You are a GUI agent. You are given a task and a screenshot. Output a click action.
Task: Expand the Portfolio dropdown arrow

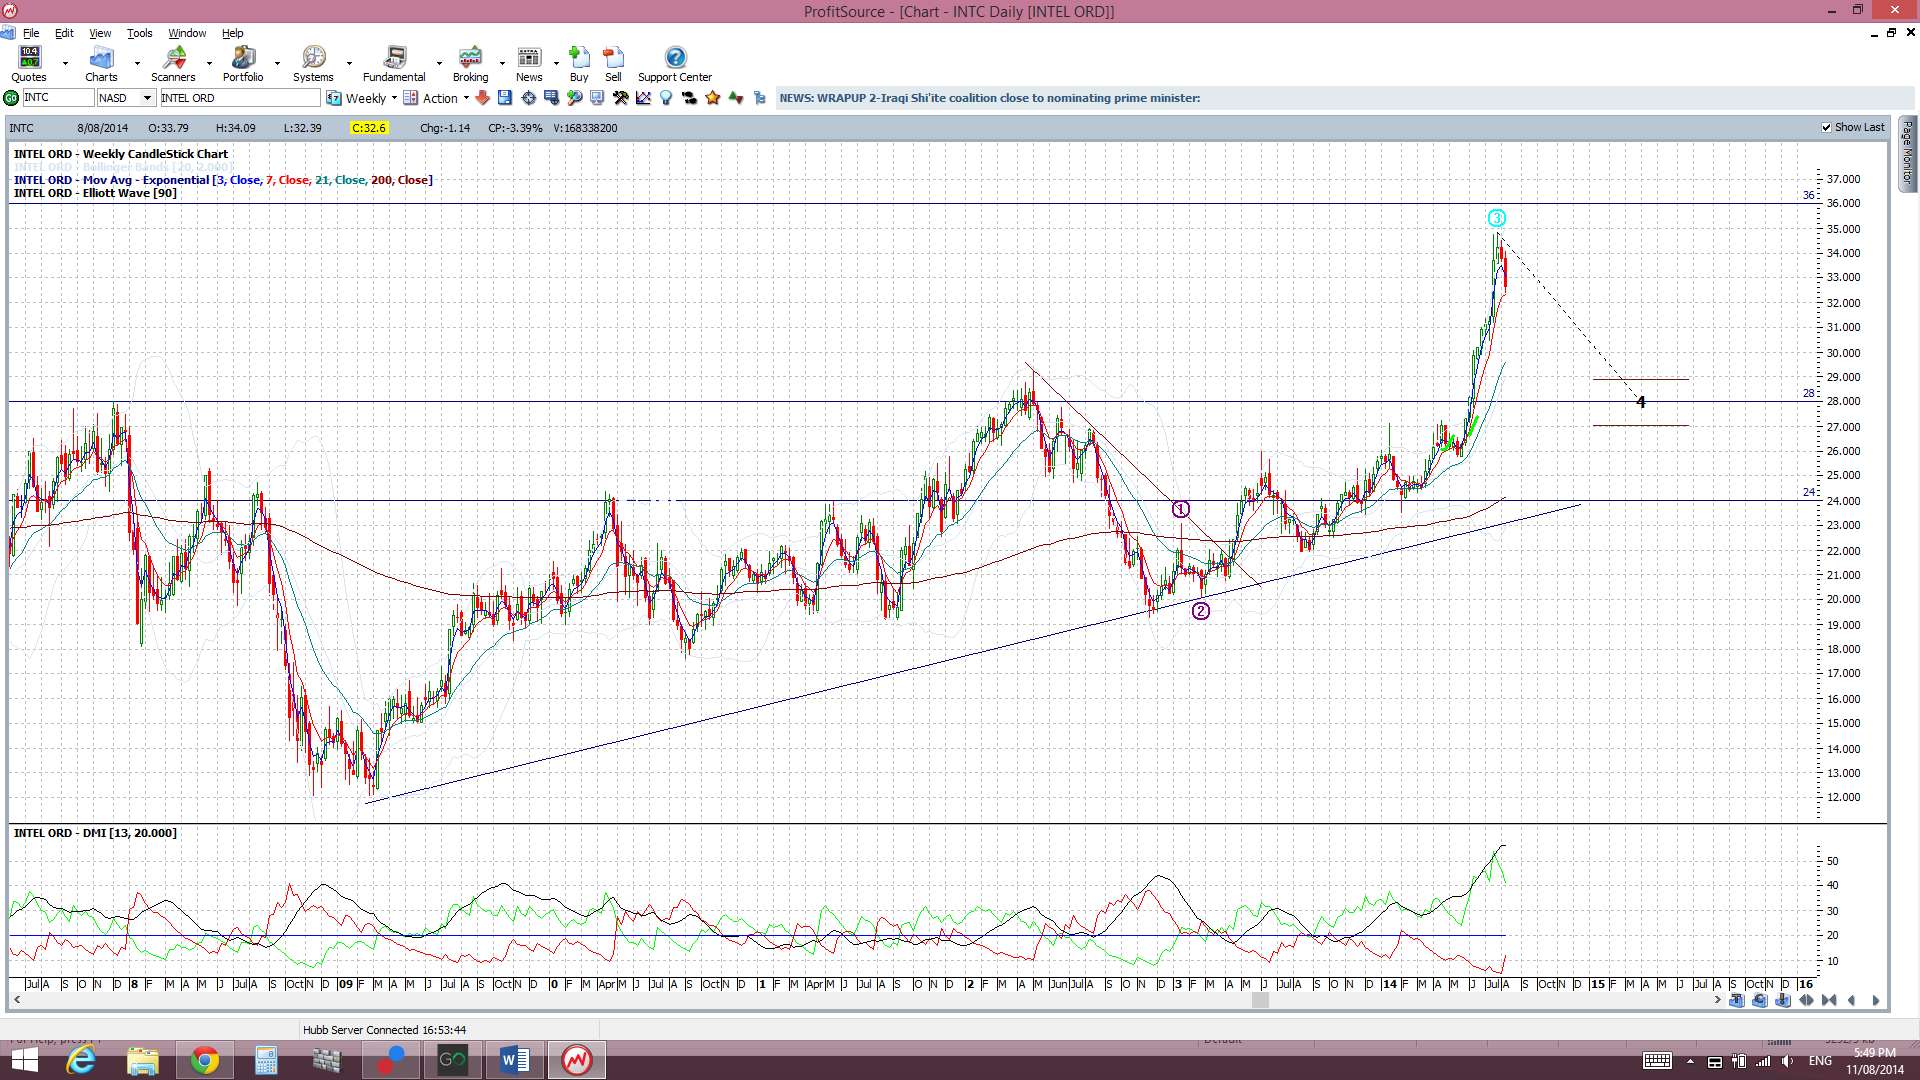tap(278, 64)
